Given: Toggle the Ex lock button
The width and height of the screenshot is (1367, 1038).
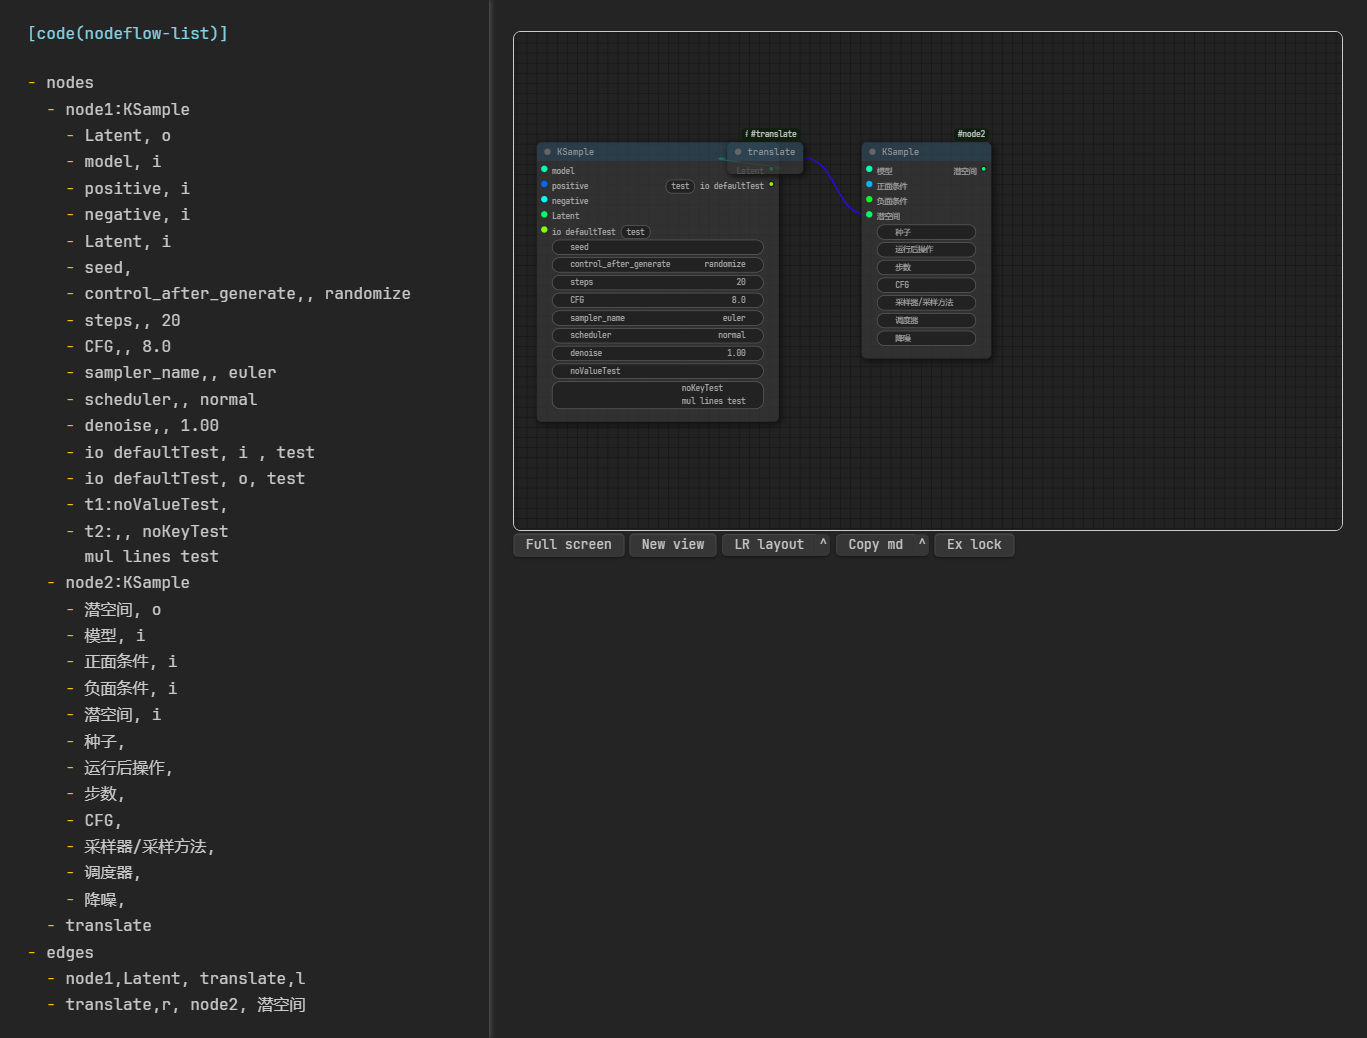Looking at the screenshot, I should pyautogui.click(x=973, y=545).
